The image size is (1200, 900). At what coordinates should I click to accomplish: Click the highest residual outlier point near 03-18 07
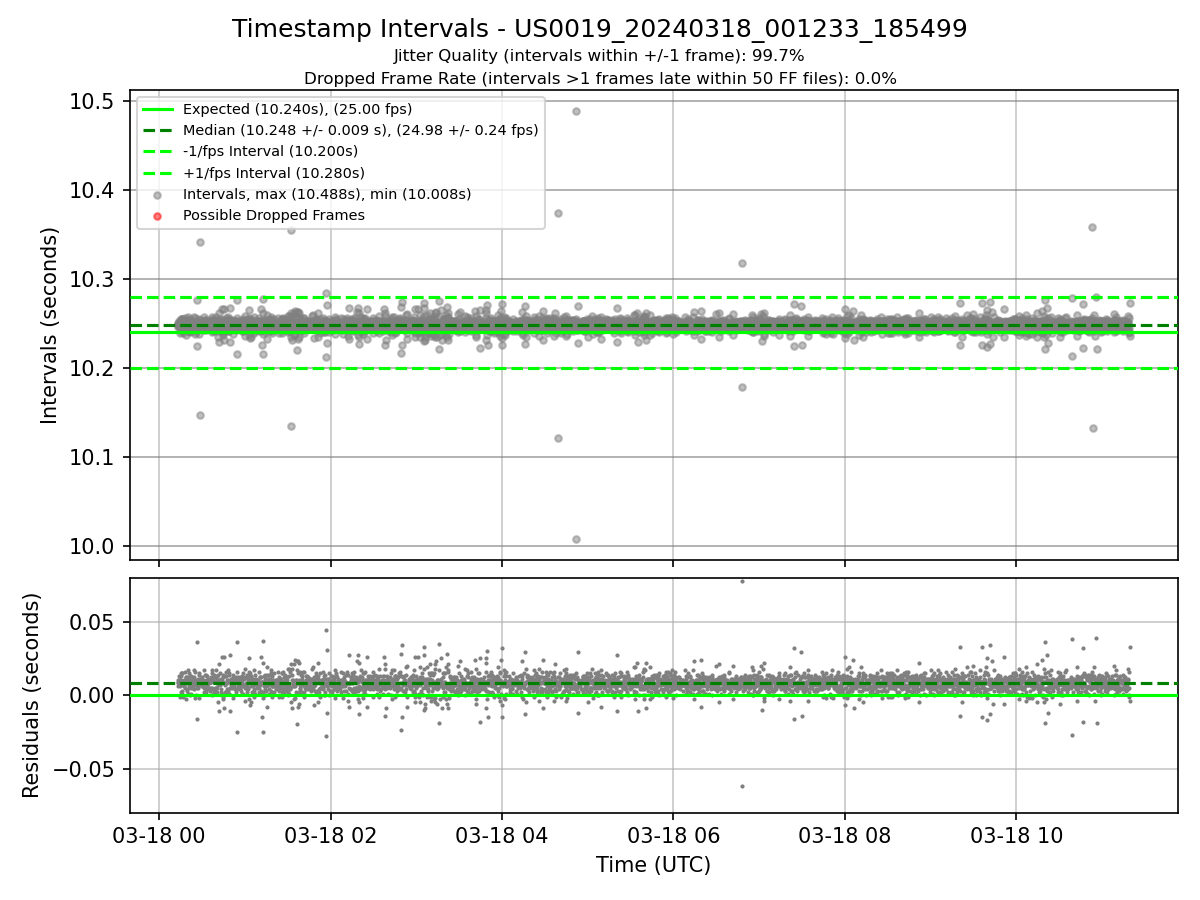(x=742, y=580)
